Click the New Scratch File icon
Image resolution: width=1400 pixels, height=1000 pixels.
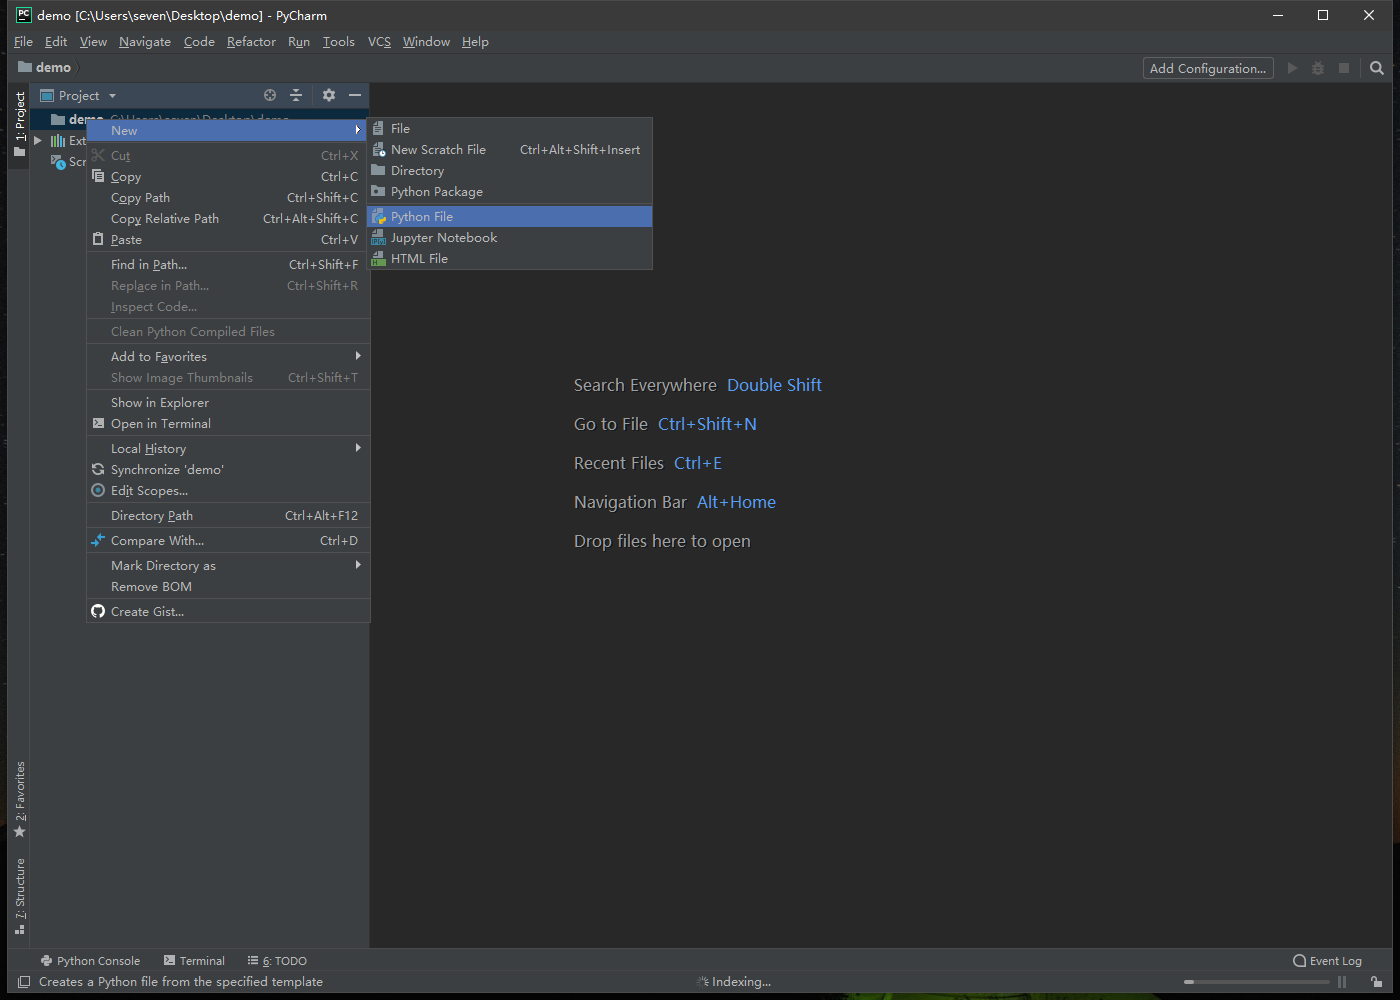click(379, 150)
